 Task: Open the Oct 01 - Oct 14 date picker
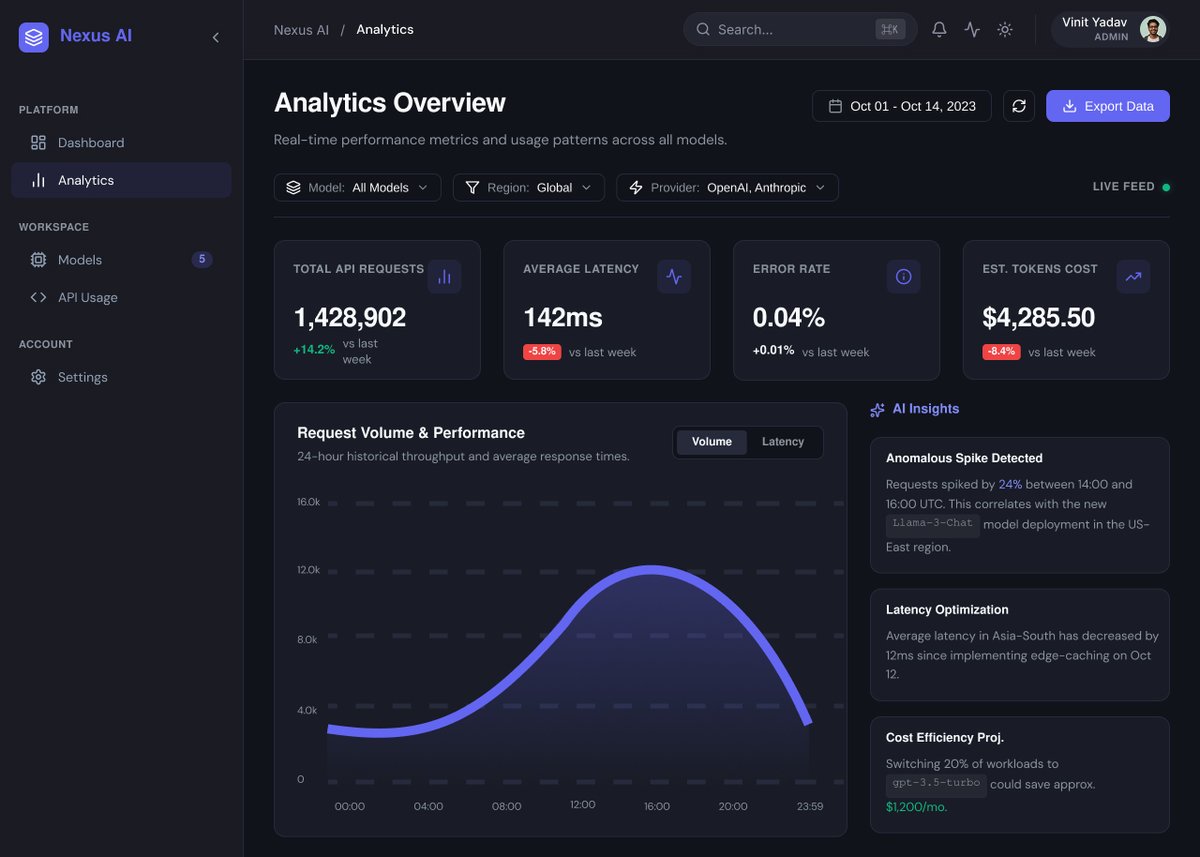coord(902,106)
